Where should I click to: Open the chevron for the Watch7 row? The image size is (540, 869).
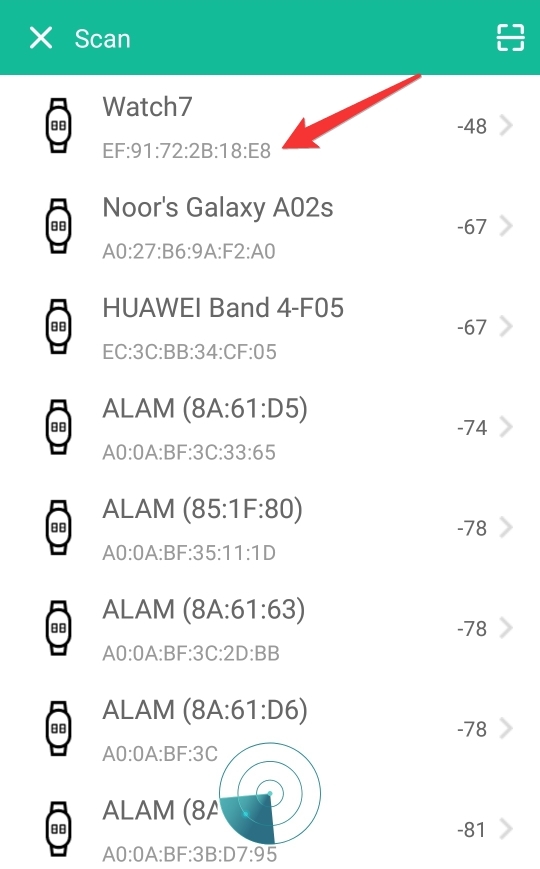[506, 126]
